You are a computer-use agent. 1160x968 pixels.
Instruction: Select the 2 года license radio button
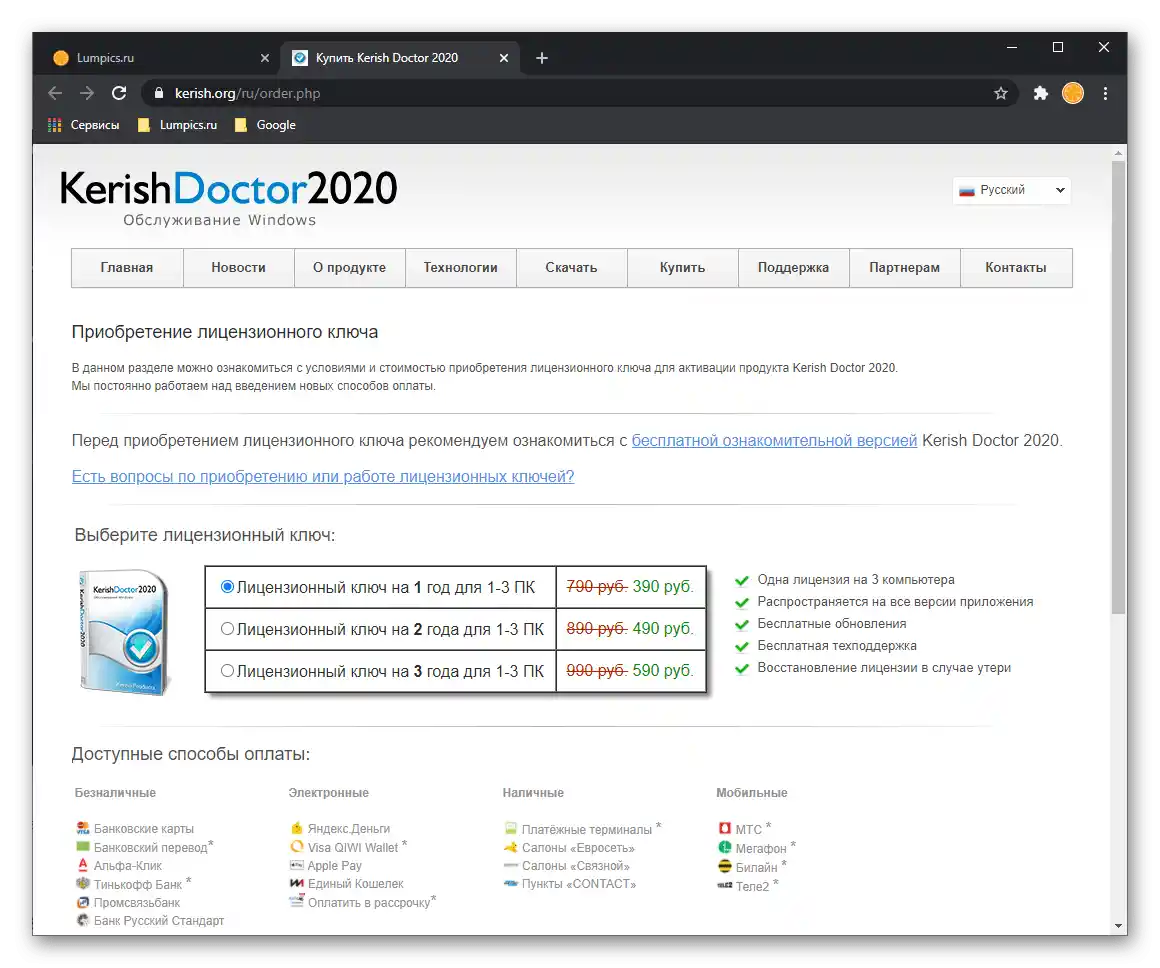coord(228,628)
